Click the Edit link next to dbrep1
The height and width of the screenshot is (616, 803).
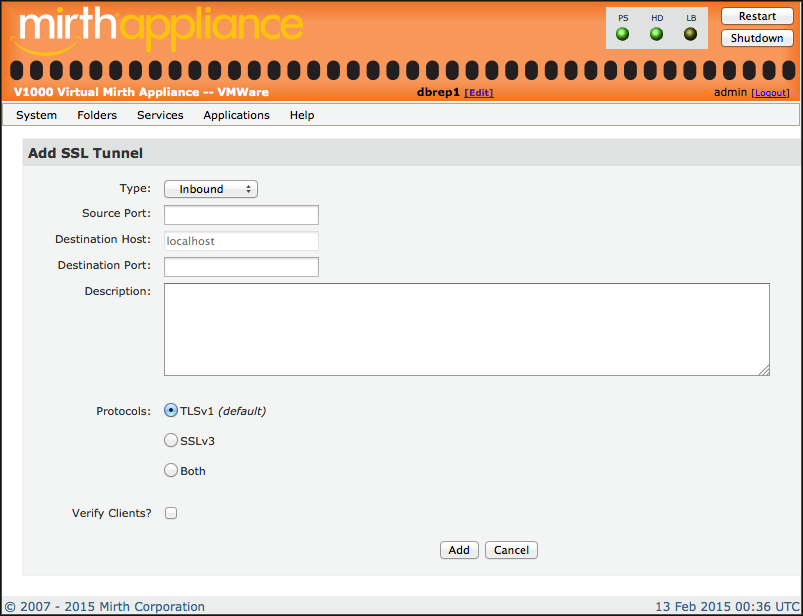point(478,93)
